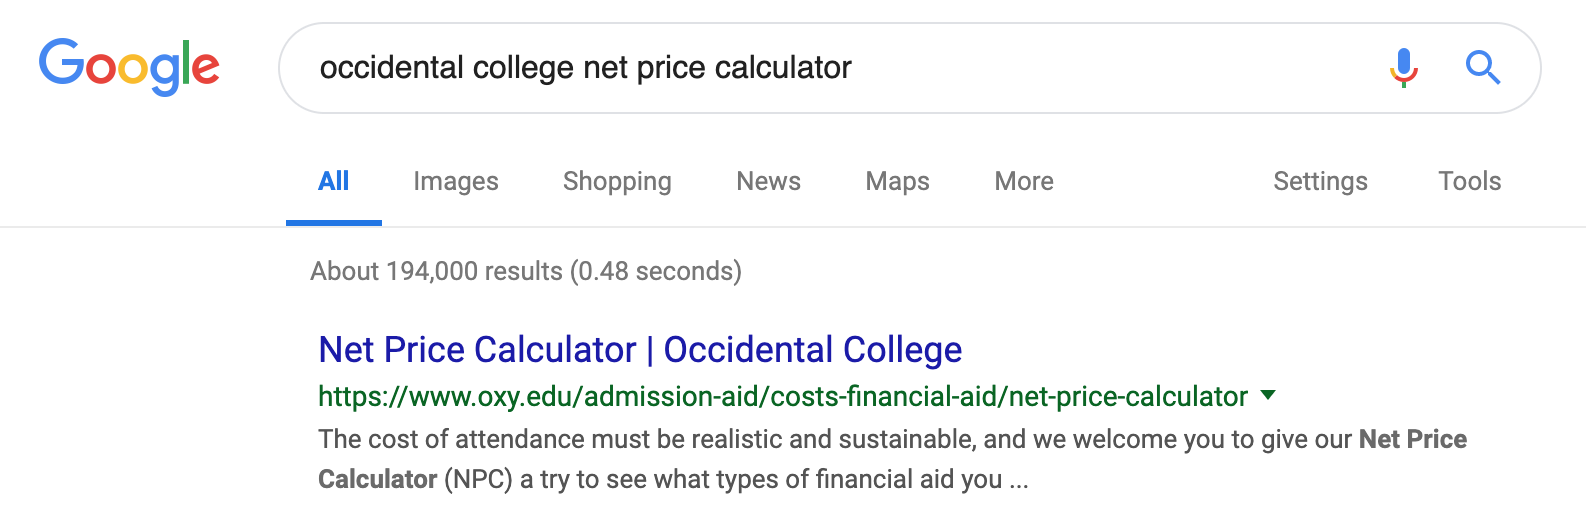Screen dimensions: 1586x518
Task: Select the All results tab
Action: (333, 181)
